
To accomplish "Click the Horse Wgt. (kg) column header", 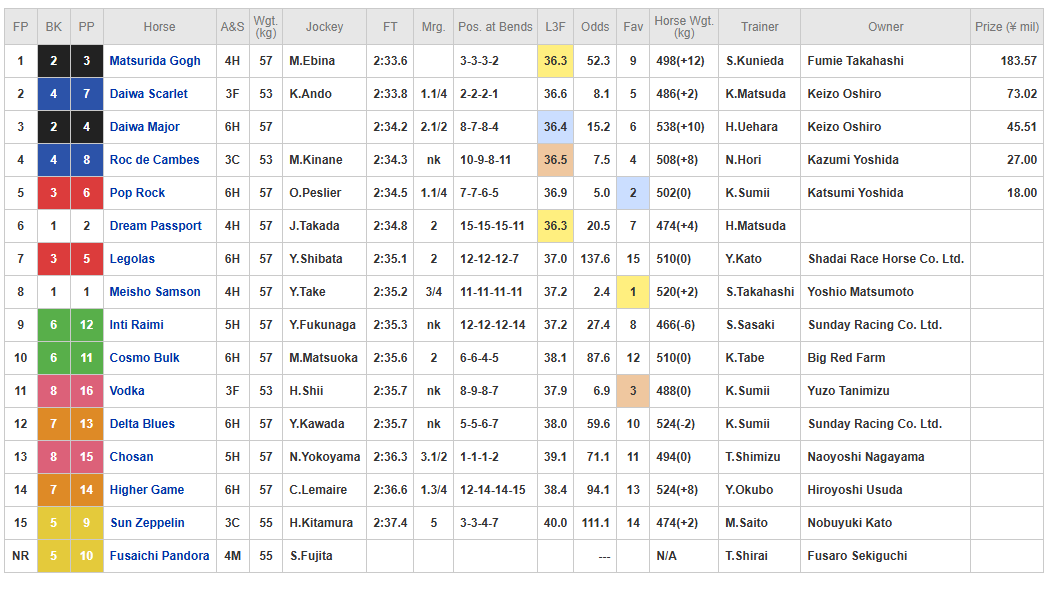I will (684, 27).
